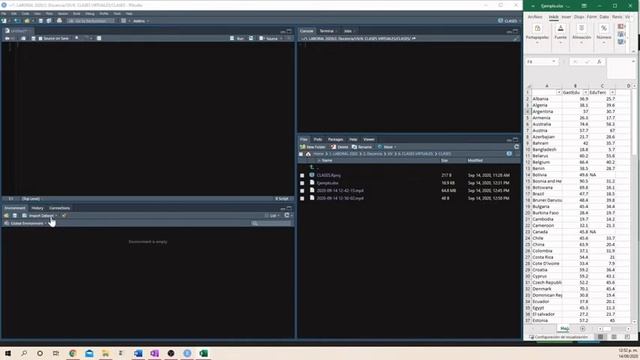The width and height of the screenshot is (640, 360).
Task: Check the box for CLASES.Rproj
Action: (x=302, y=176)
